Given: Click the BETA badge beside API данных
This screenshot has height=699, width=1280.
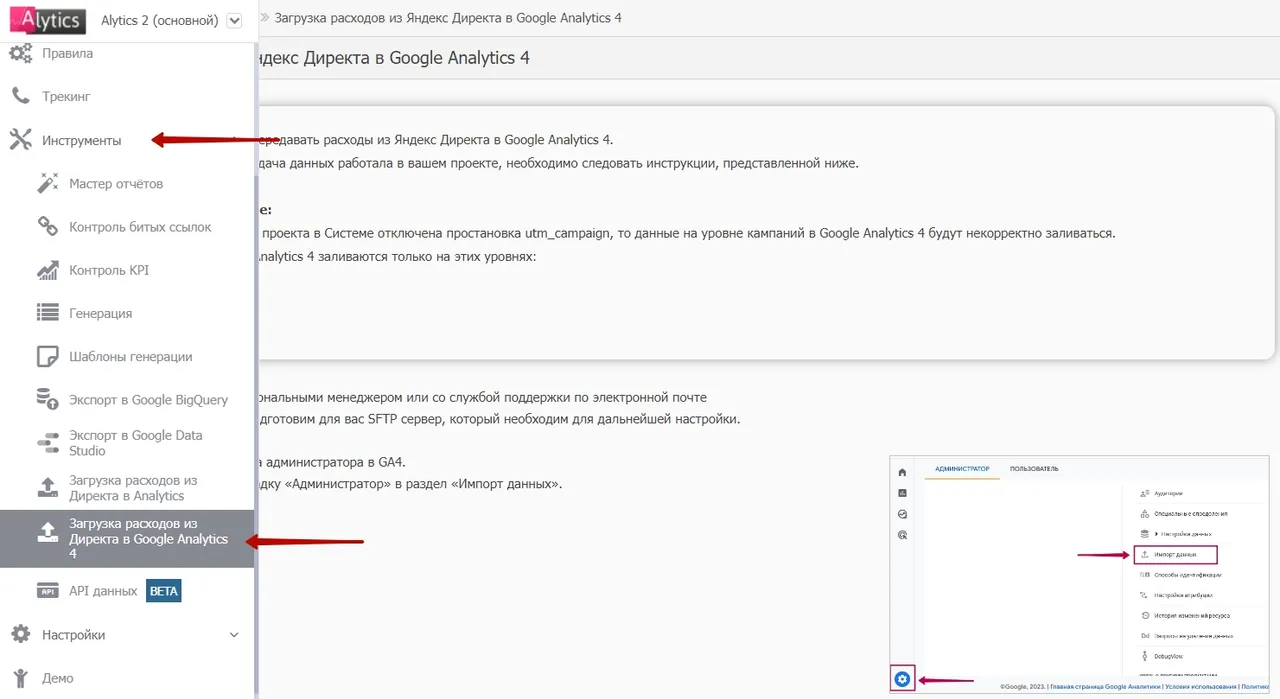Looking at the screenshot, I should (x=163, y=591).
